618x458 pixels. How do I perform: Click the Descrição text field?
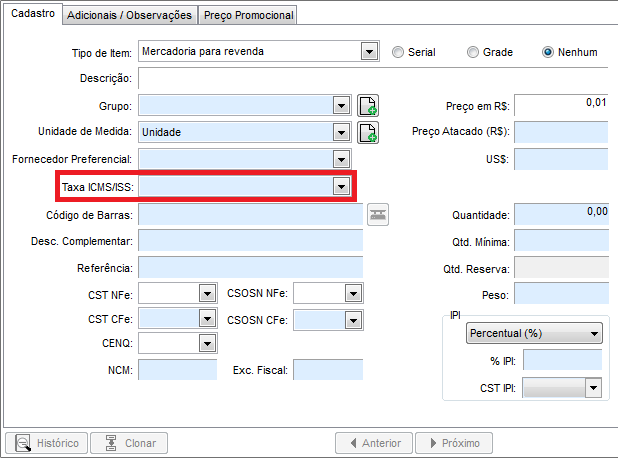[x=372, y=78]
